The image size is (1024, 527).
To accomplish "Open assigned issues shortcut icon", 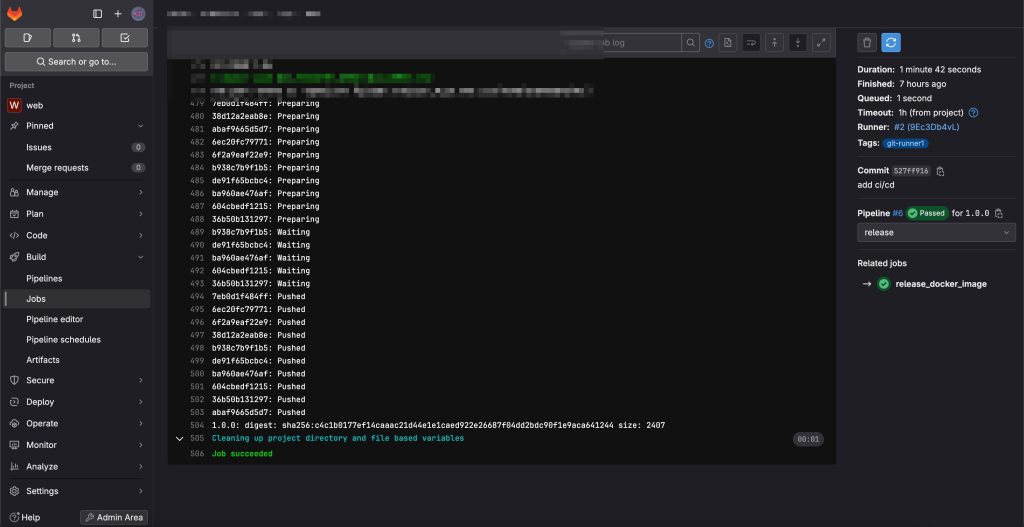I will tap(28, 38).
